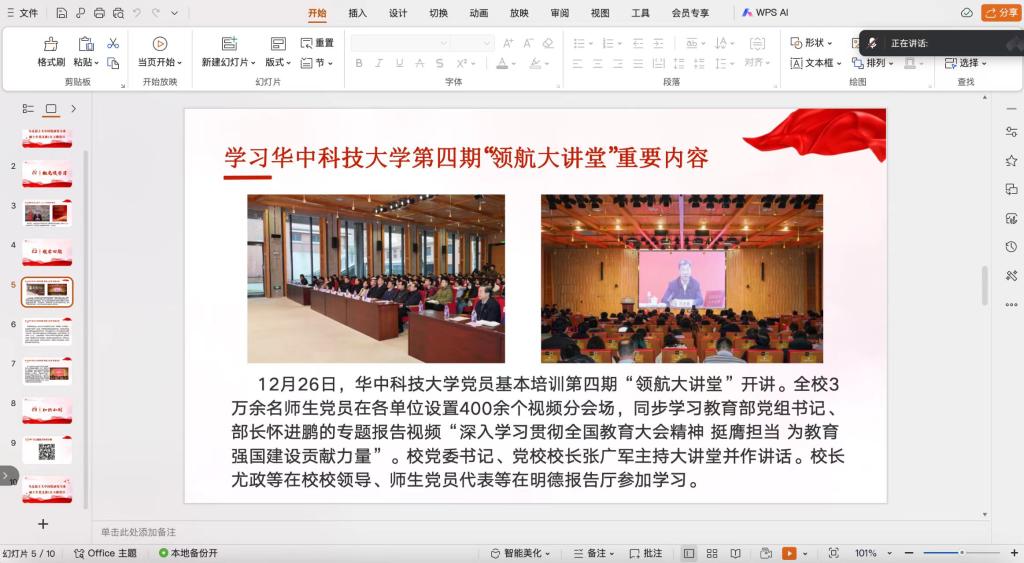This screenshot has height=563, width=1024.
Task: Switch to the 动画 (Animation) tab
Action: coord(479,13)
